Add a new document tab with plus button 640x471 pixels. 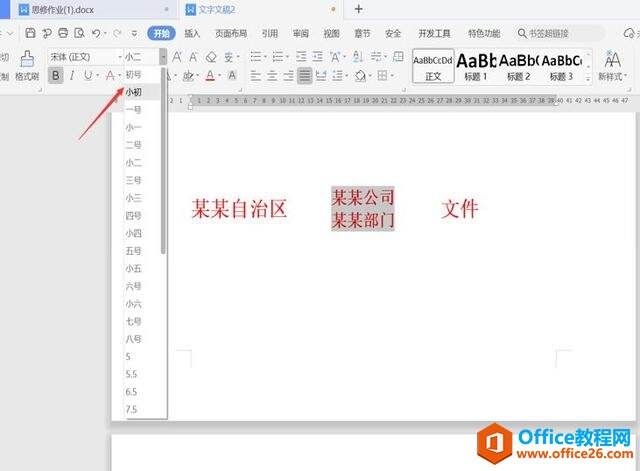point(358,9)
